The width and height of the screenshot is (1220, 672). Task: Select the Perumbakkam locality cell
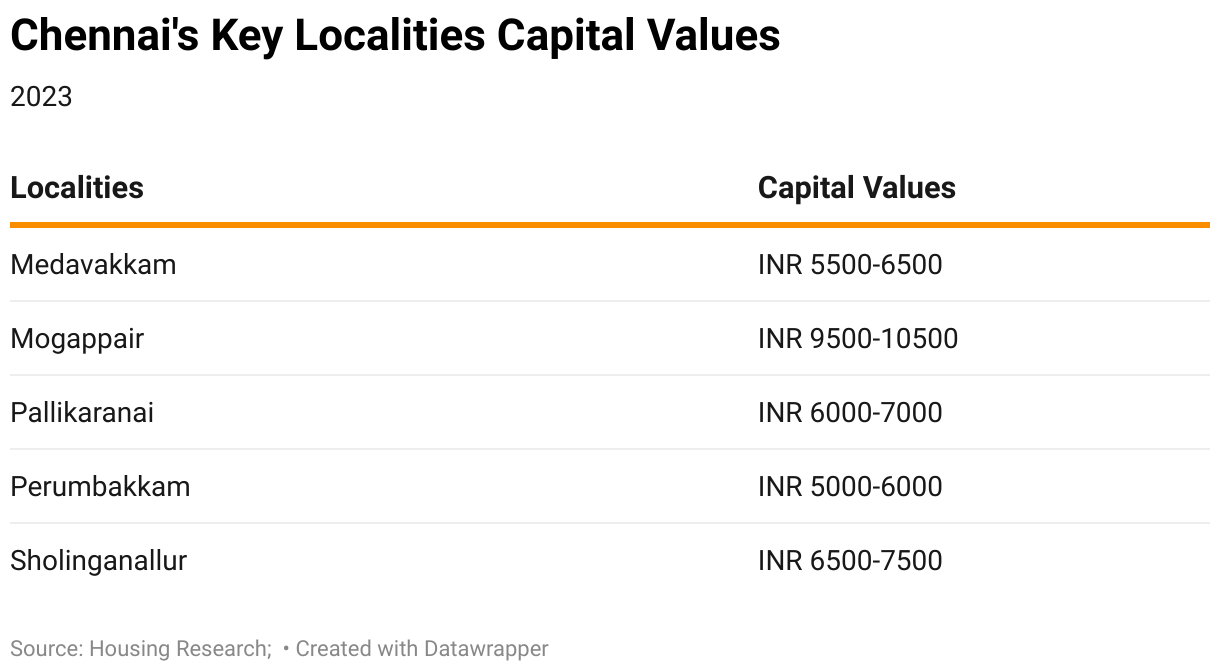tap(100, 487)
